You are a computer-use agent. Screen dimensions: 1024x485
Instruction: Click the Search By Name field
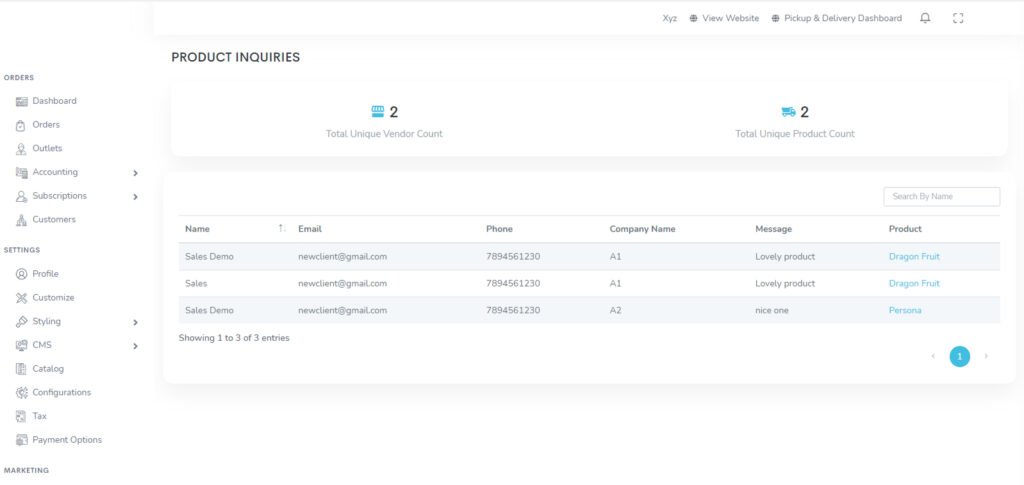tap(941, 197)
